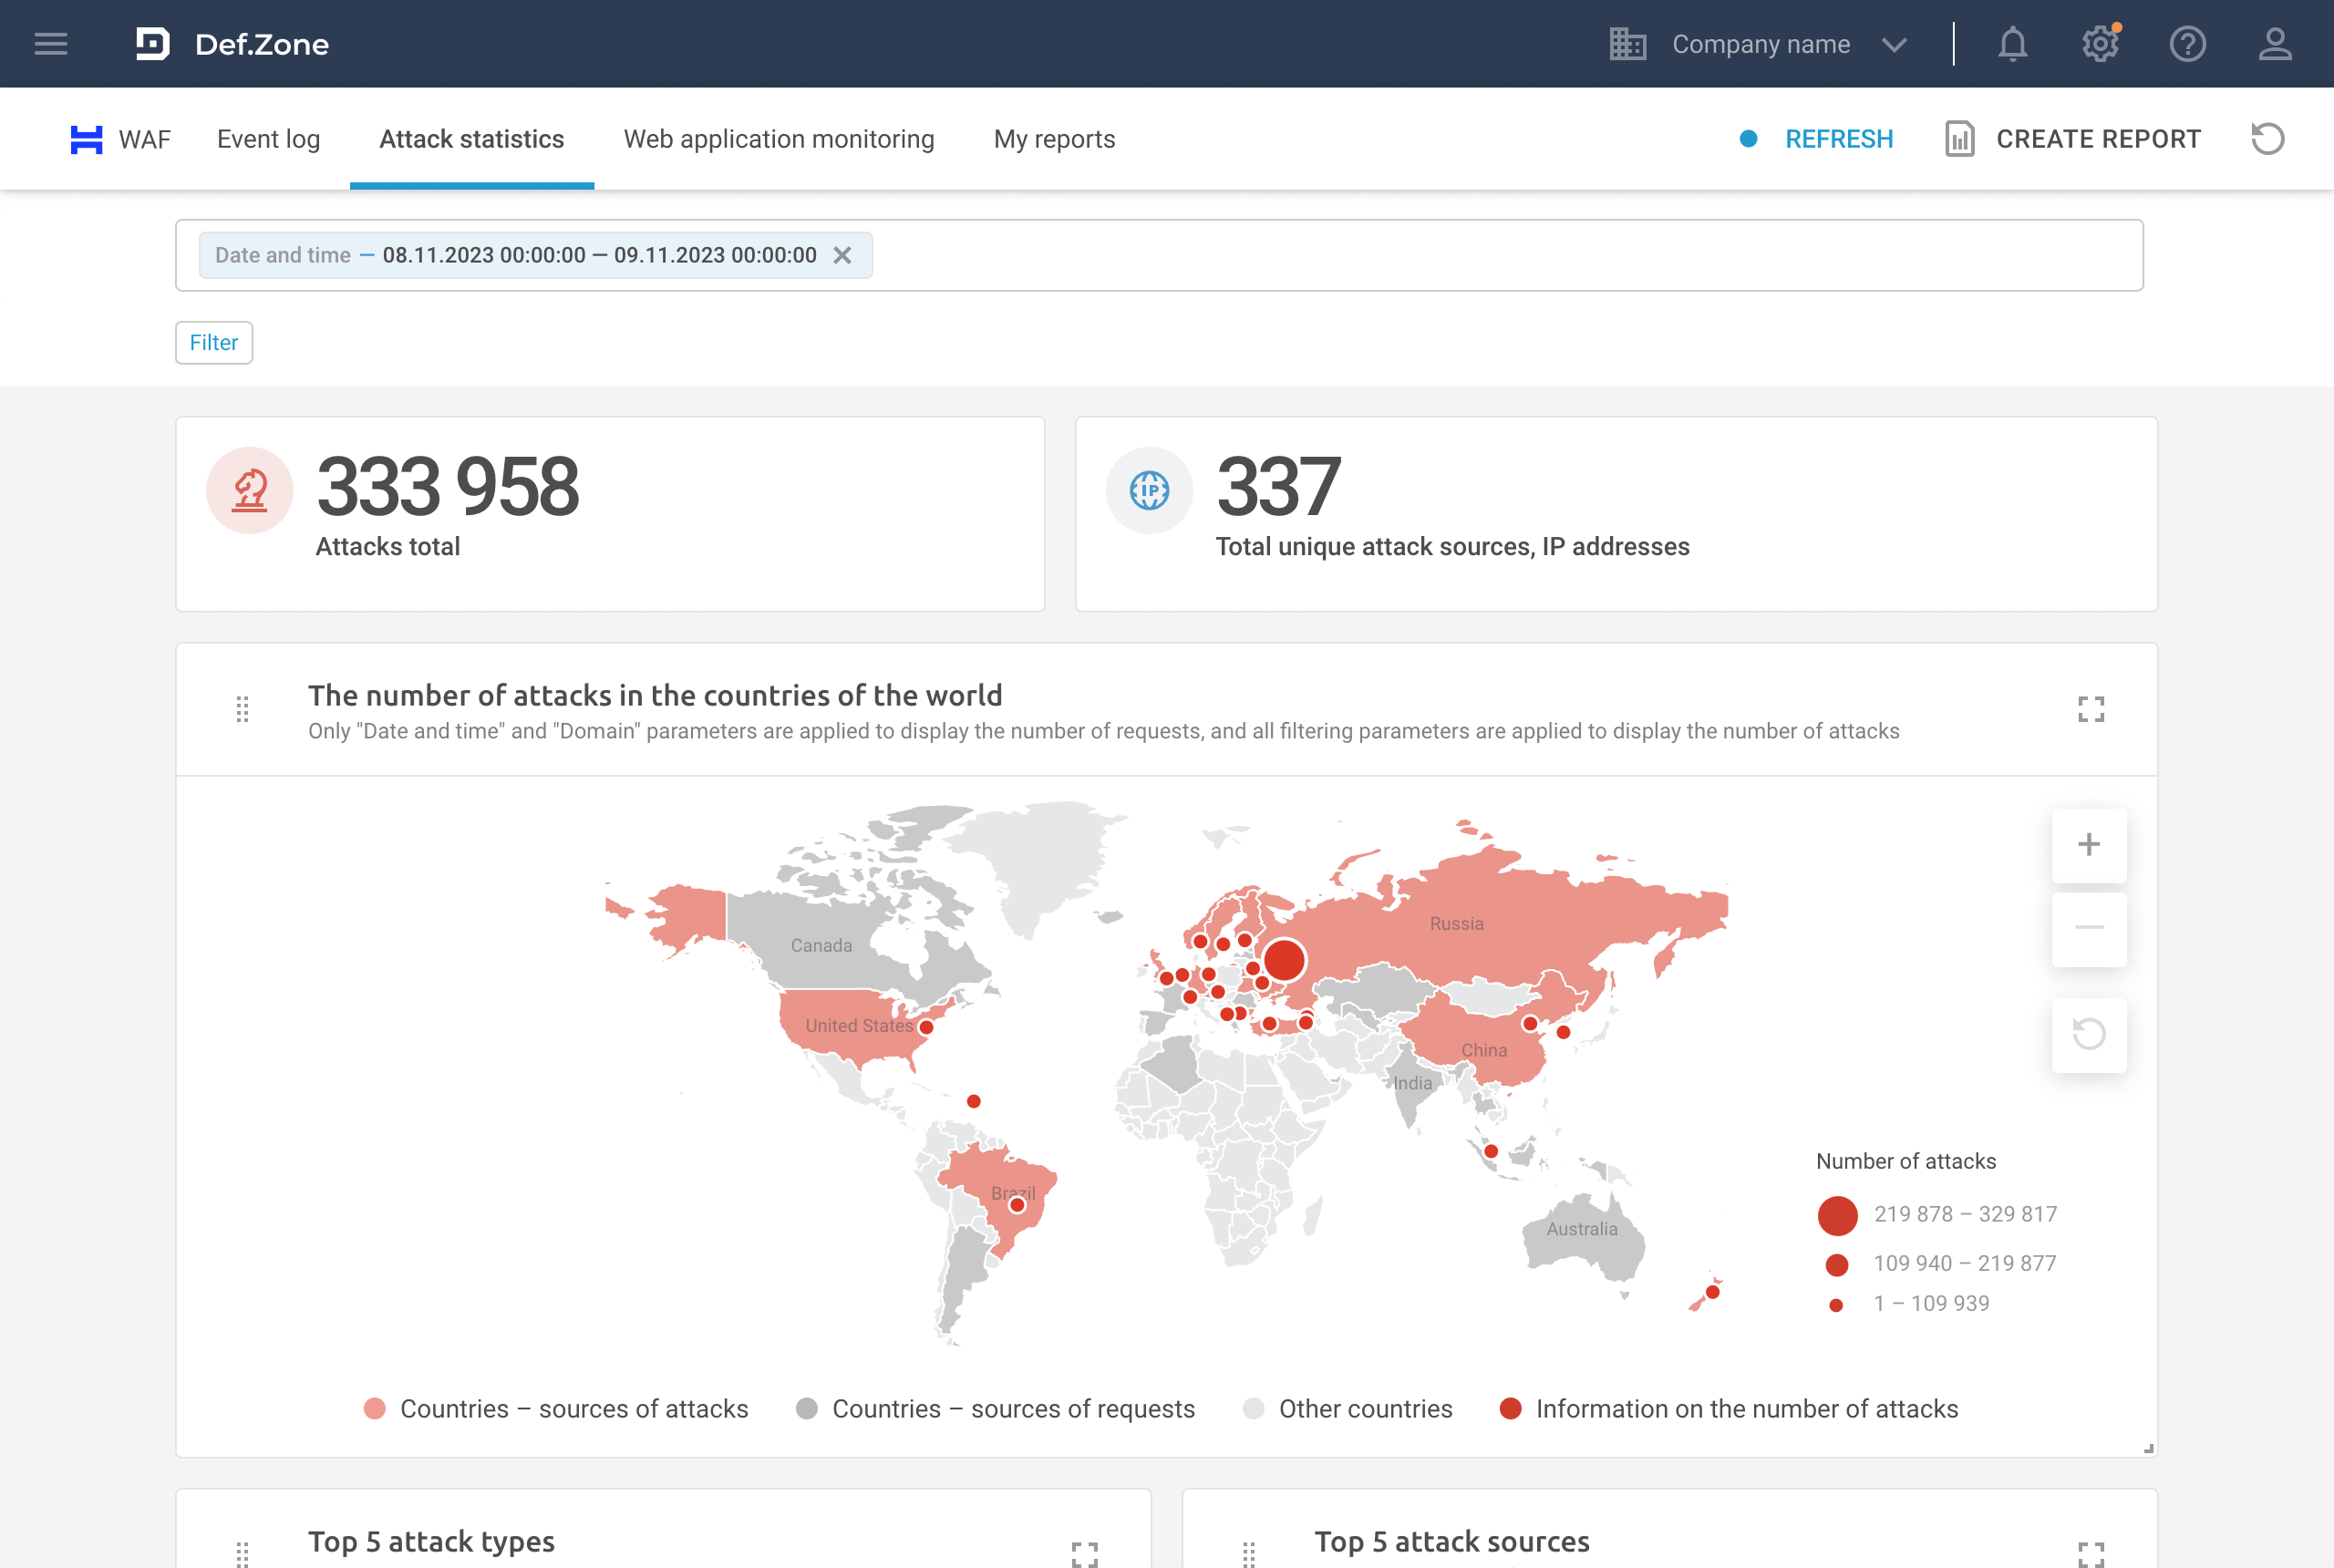This screenshot has width=2334, height=1568.
Task: Toggle Countries – sources of attacks legend
Action: [x=556, y=1408]
